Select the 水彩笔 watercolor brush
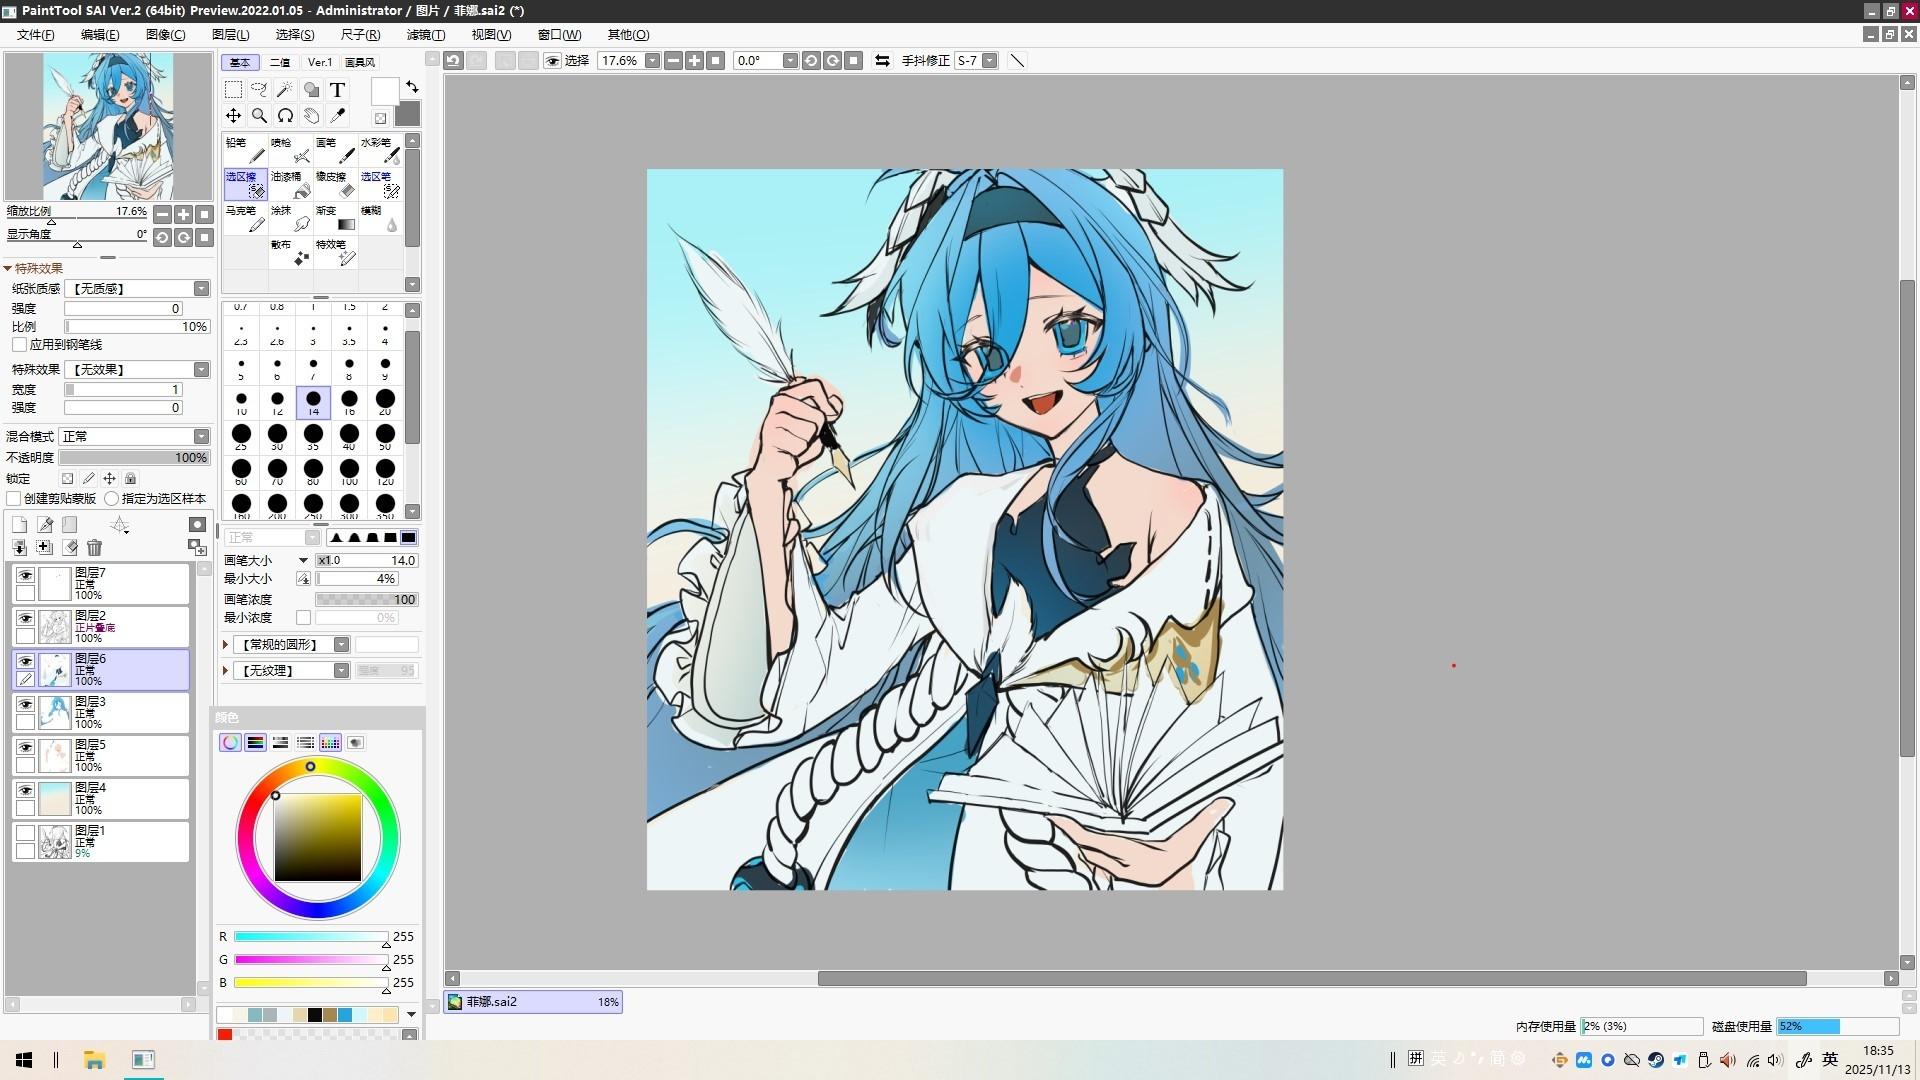This screenshot has height=1080, width=1920. (x=380, y=150)
